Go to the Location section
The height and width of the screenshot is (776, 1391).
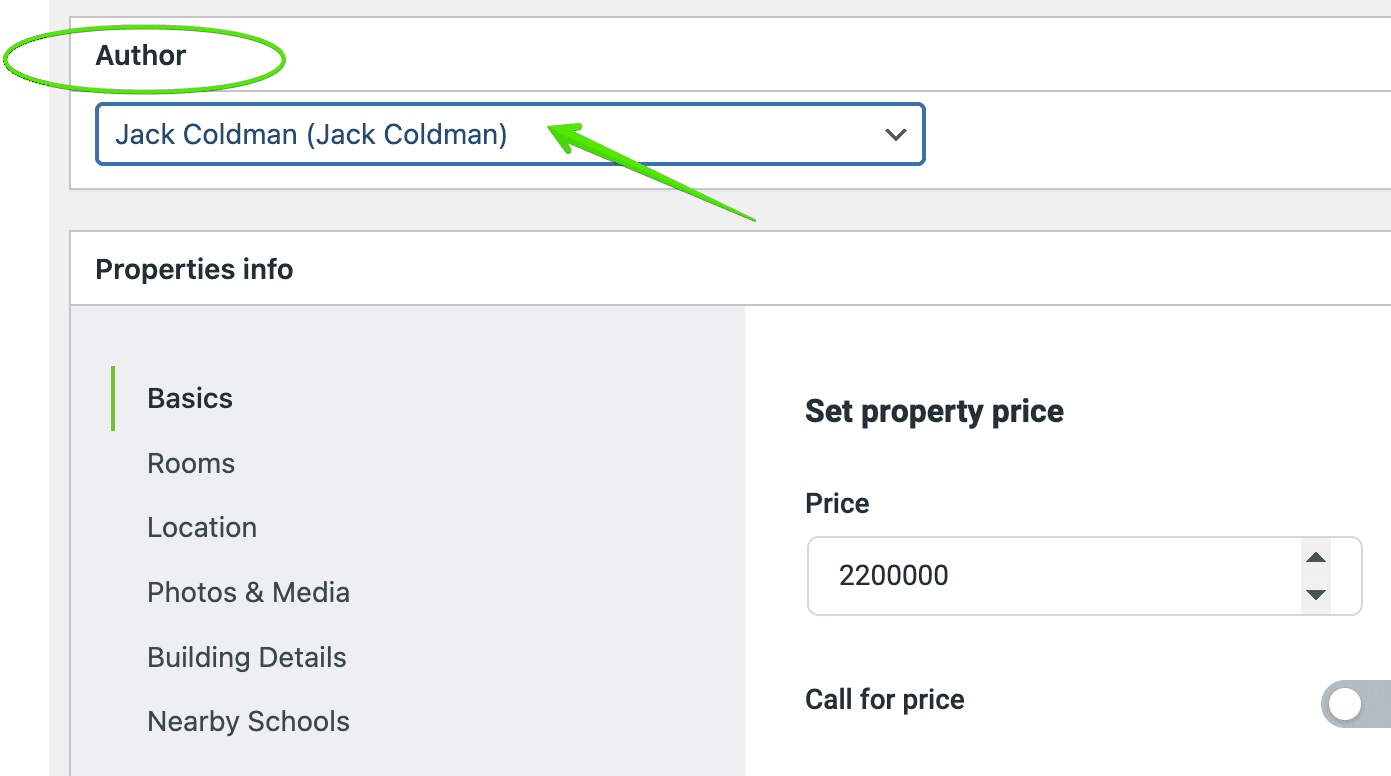202,527
